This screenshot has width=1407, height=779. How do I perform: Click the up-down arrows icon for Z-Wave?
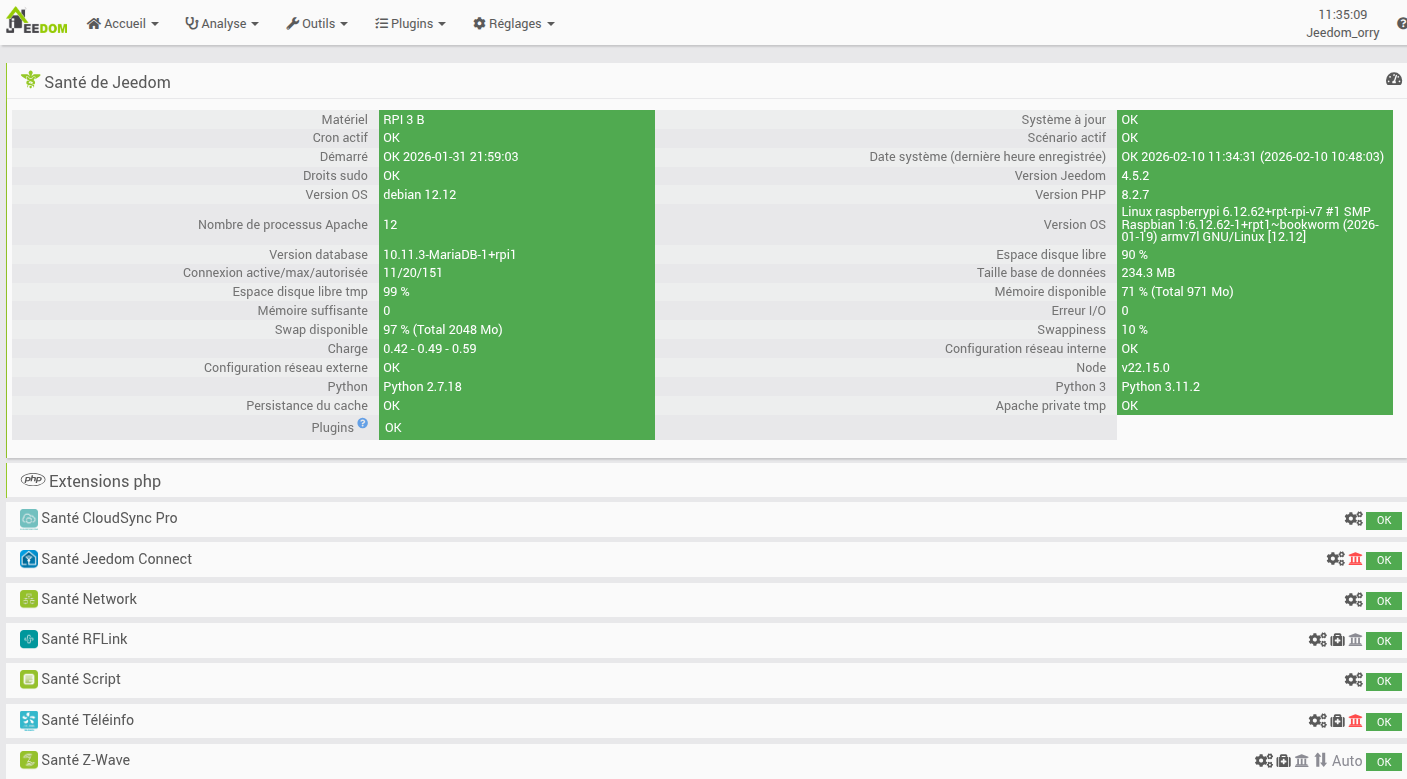1321,761
